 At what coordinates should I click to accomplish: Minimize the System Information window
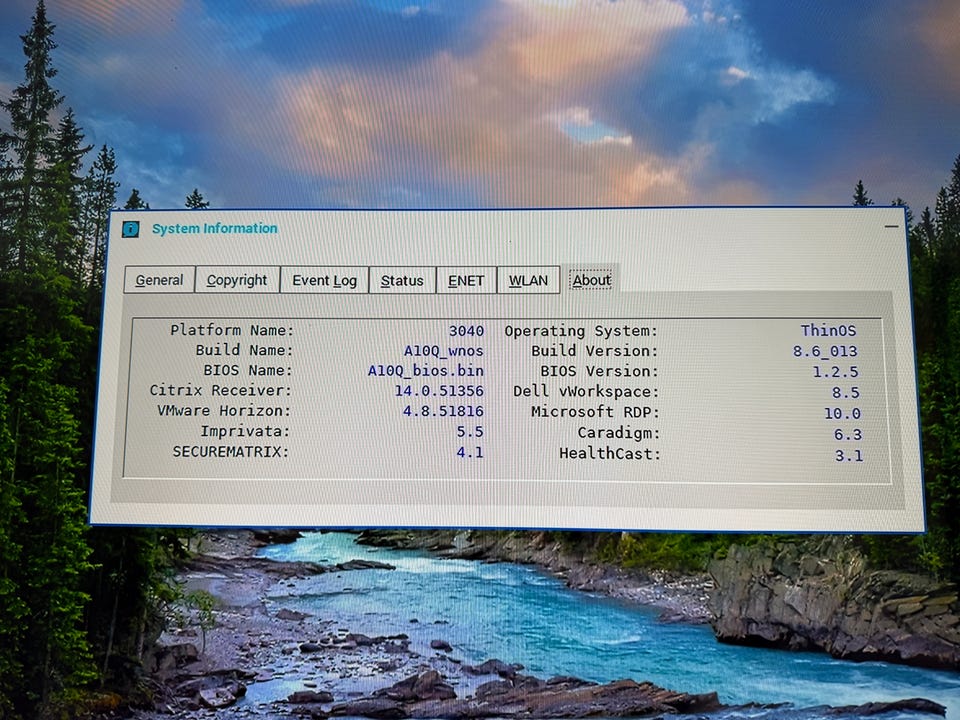(x=891, y=227)
